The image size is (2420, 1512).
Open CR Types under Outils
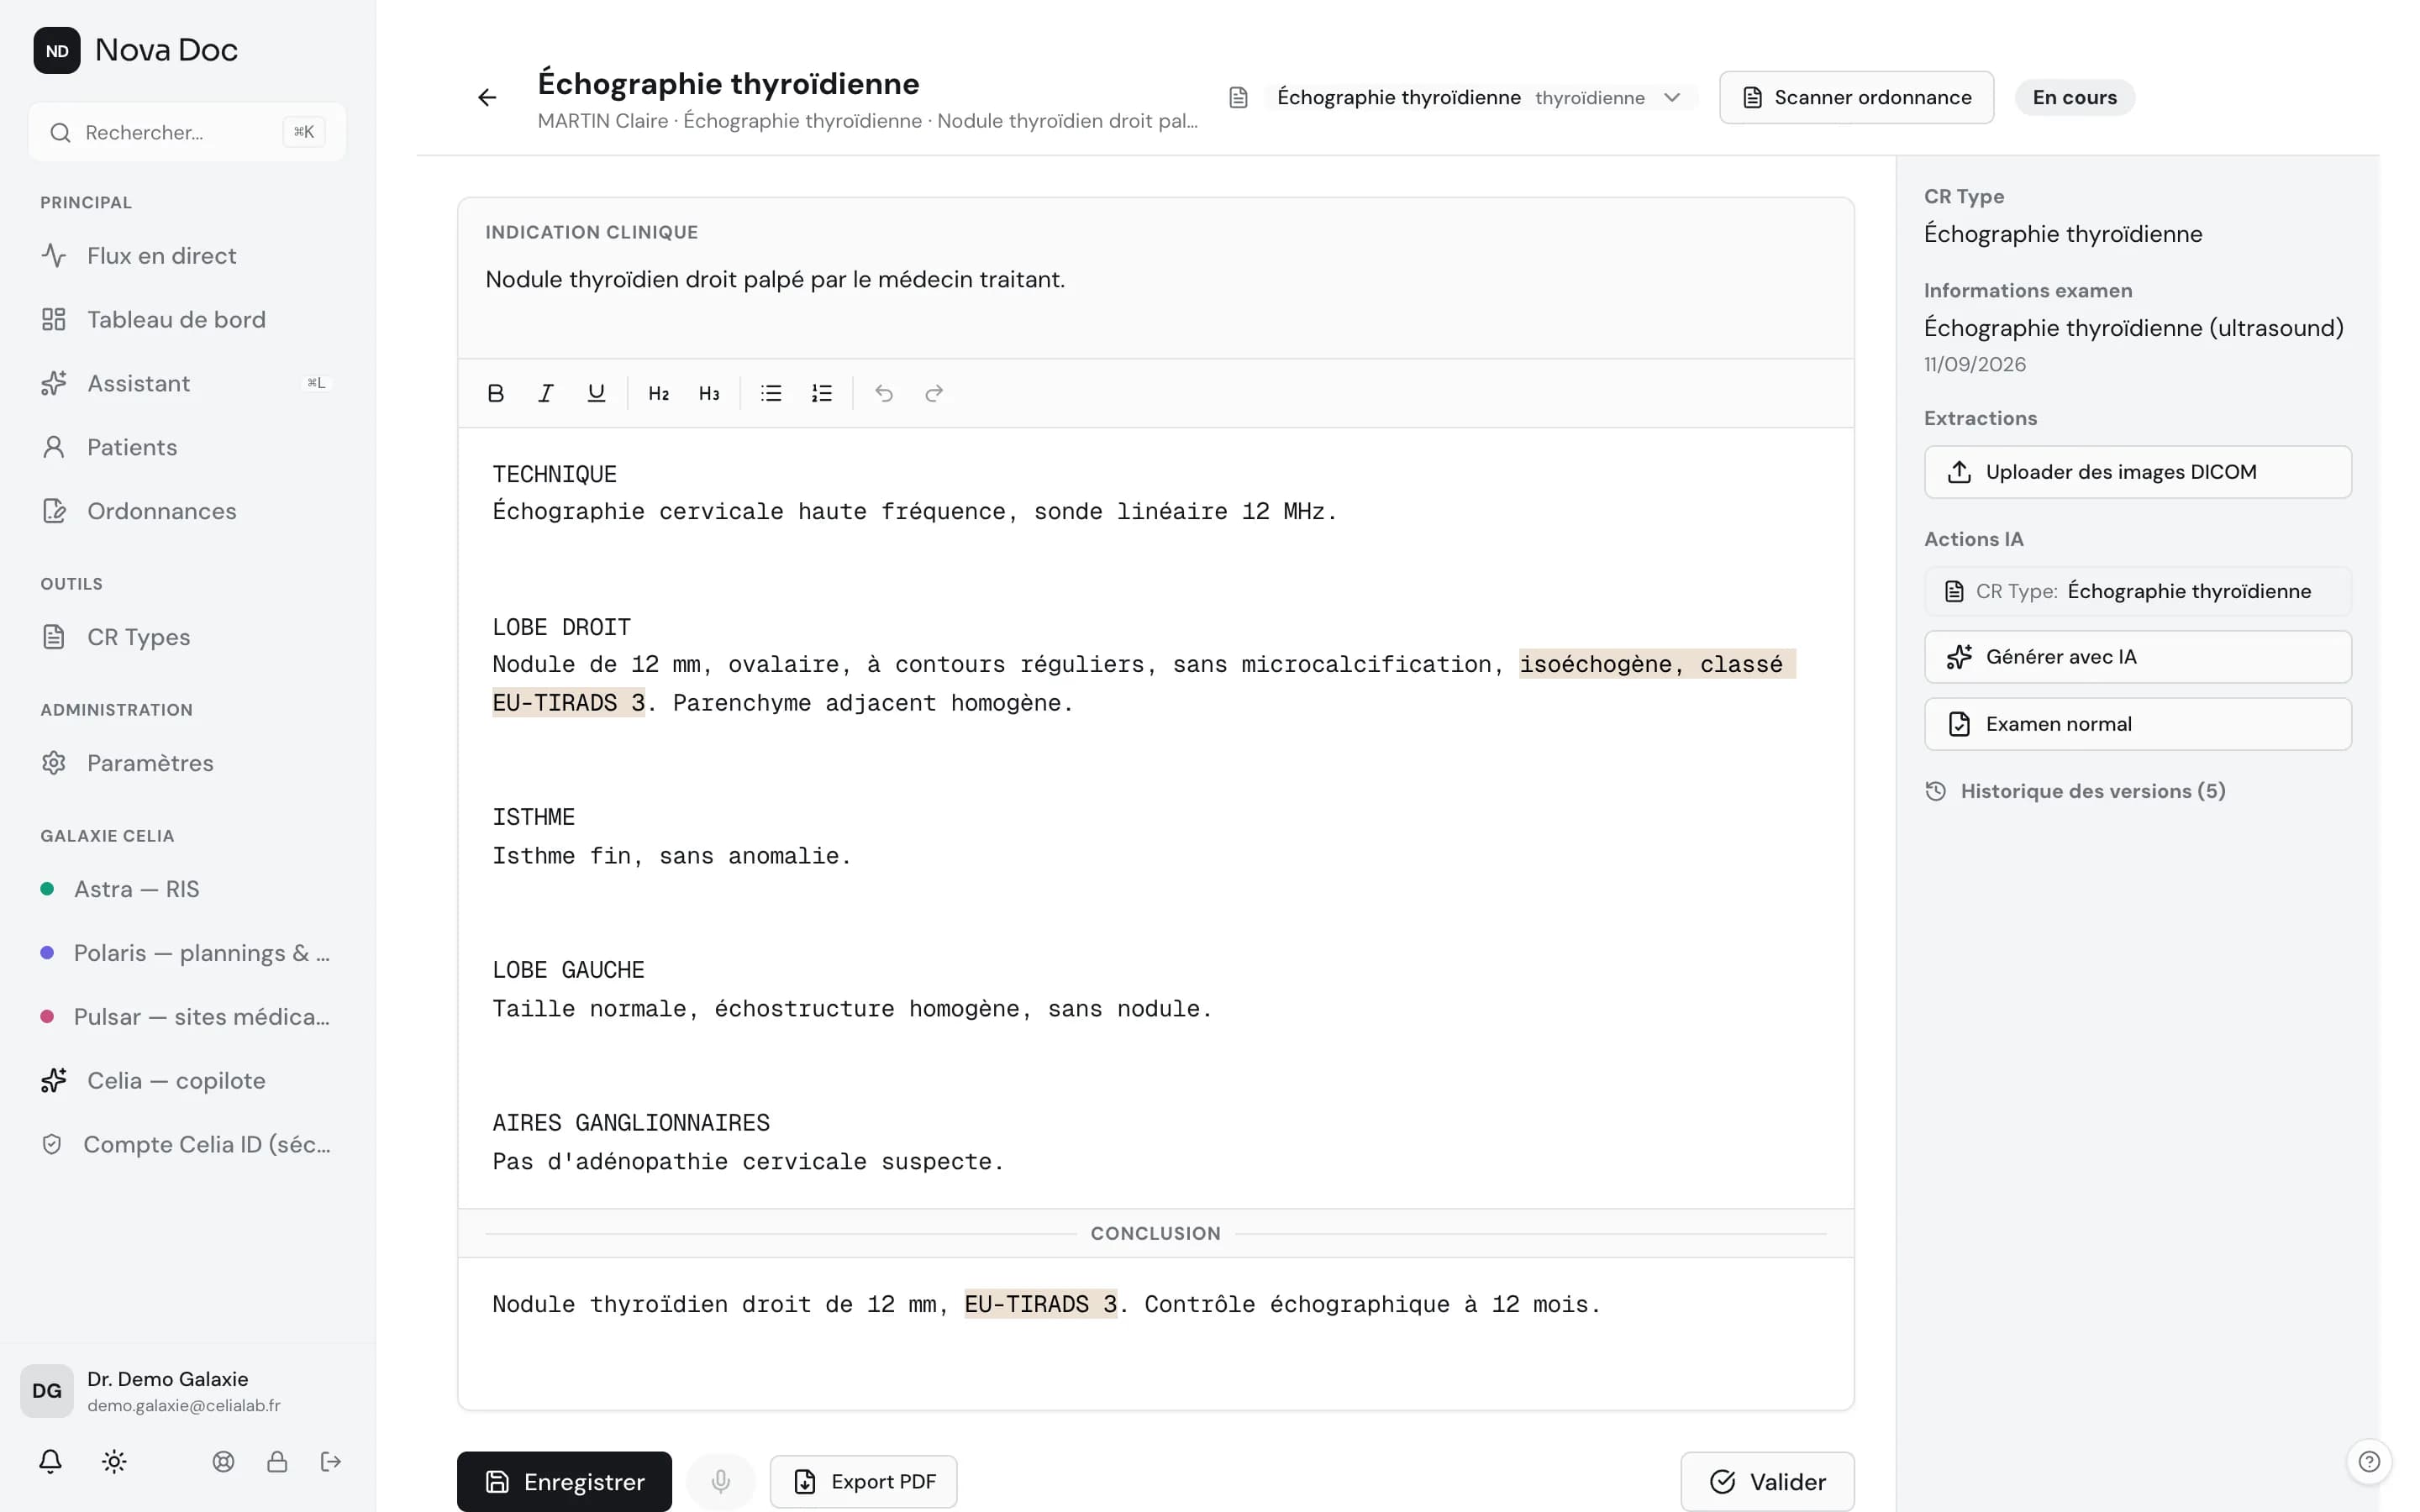pyautogui.click(x=188, y=637)
